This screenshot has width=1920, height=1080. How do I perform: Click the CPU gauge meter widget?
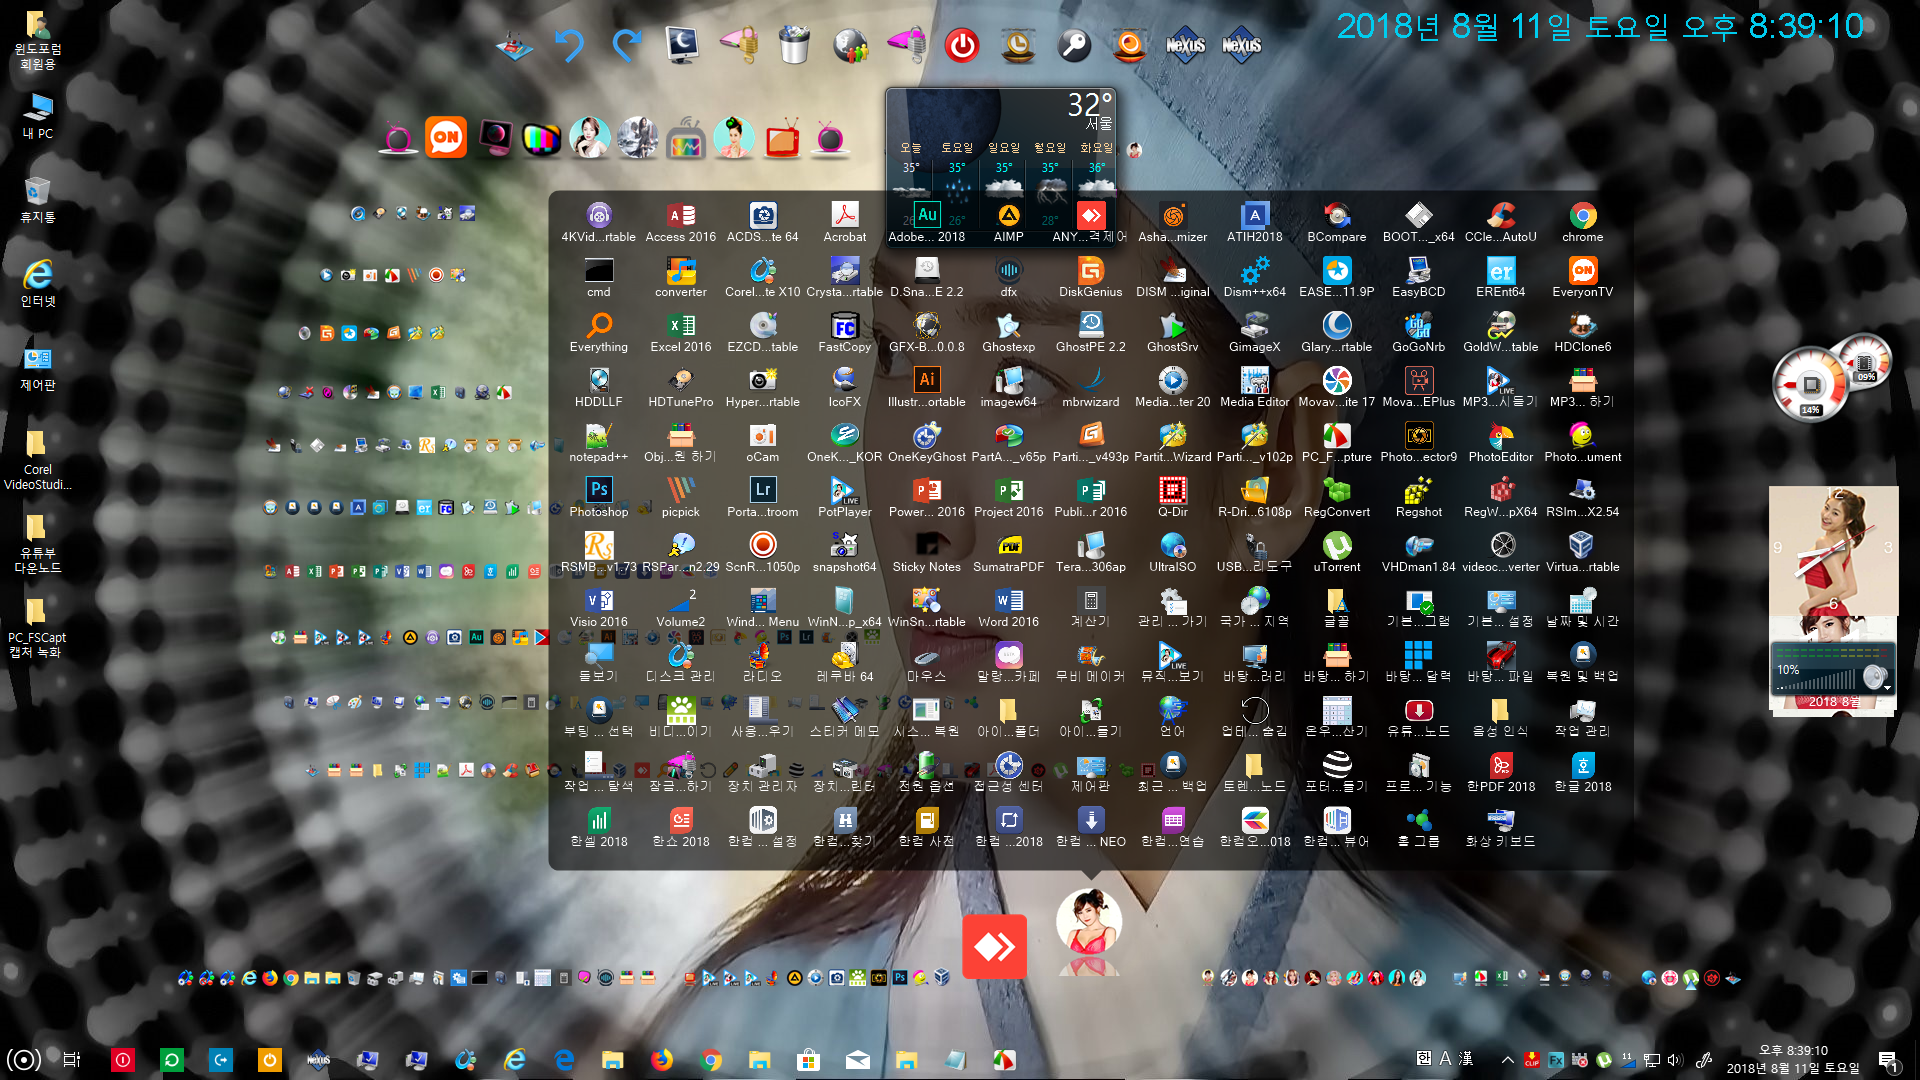coord(1811,386)
